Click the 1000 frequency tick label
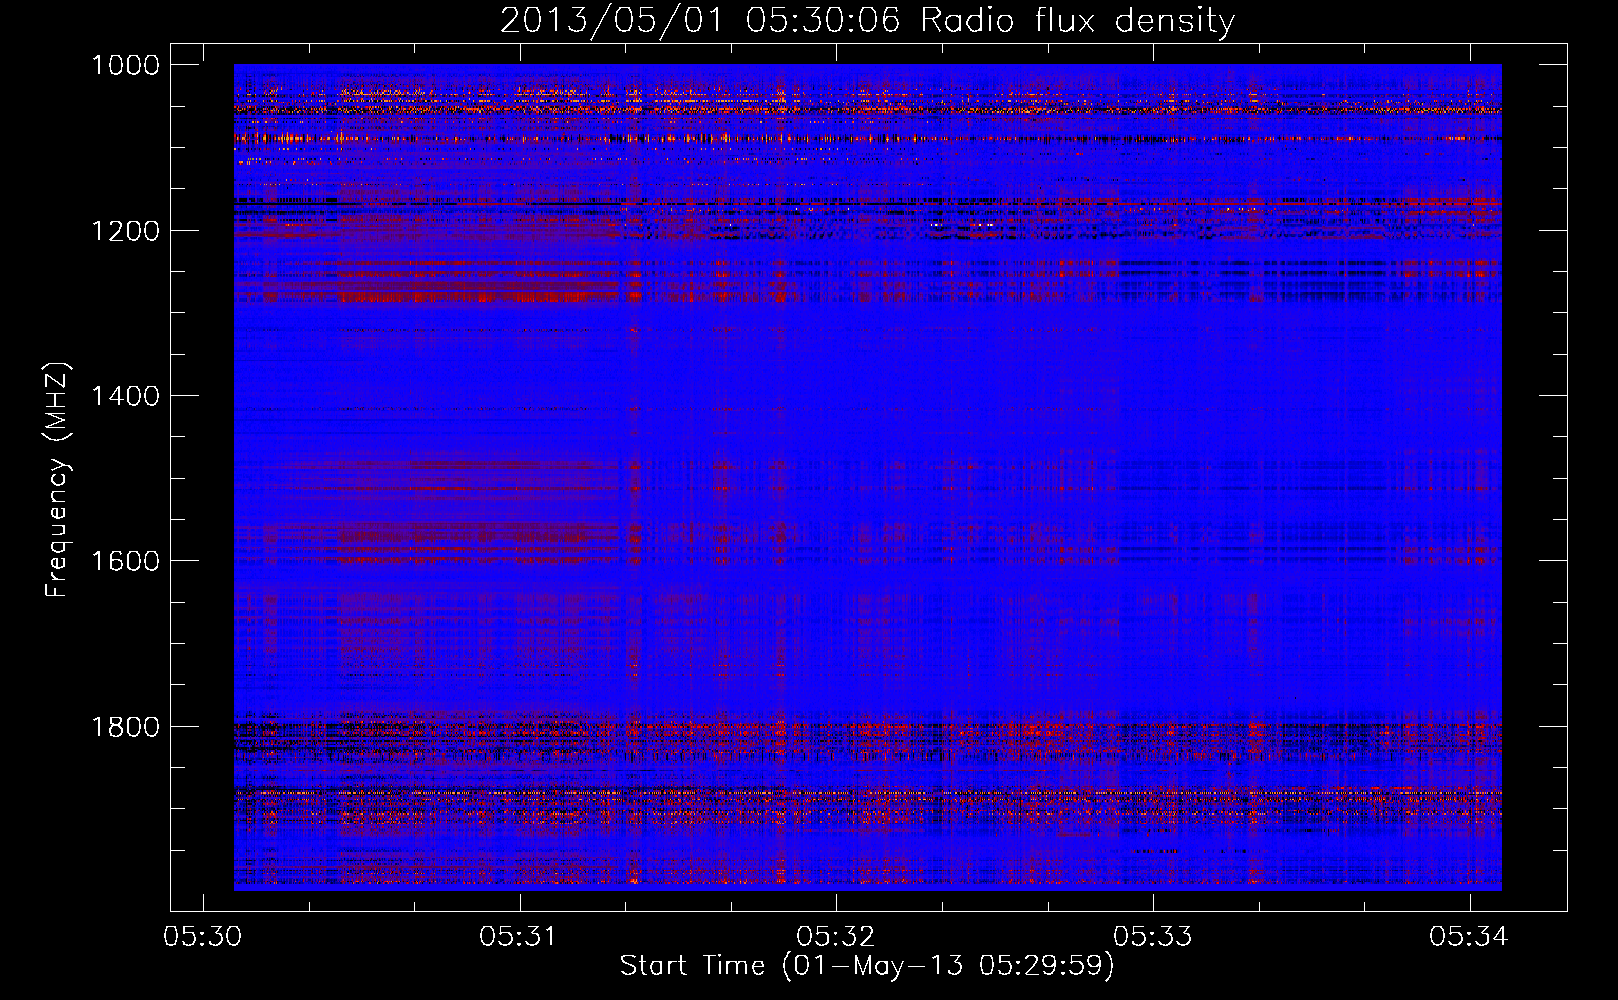This screenshot has height=1000, width=1618. pyautogui.click(x=125, y=65)
